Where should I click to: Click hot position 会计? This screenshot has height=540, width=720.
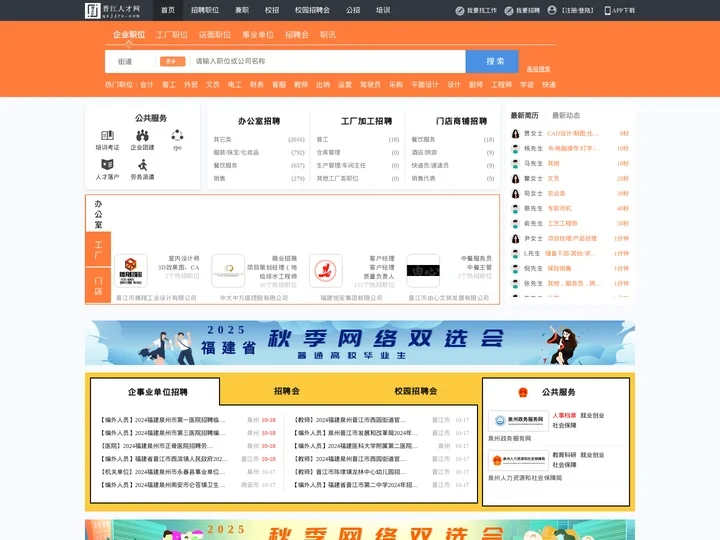click(x=146, y=84)
